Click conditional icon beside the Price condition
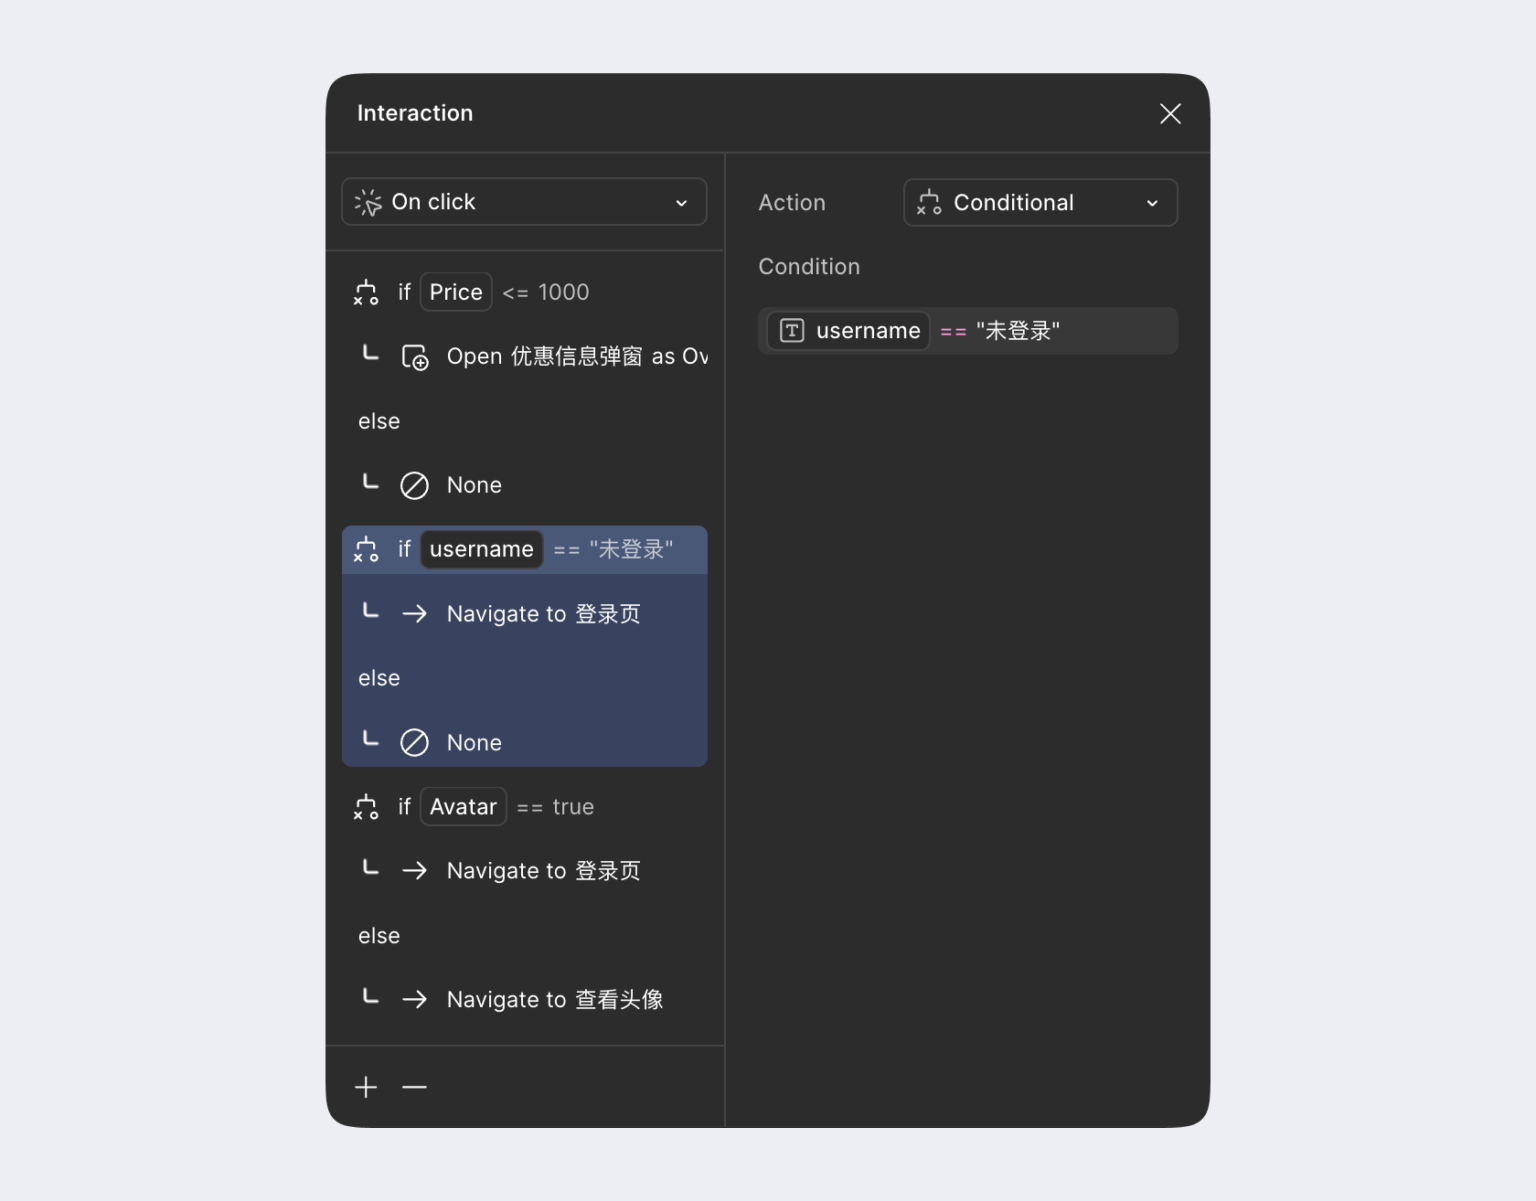Image resolution: width=1536 pixels, height=1201 pixels. [x=366, y=292]
